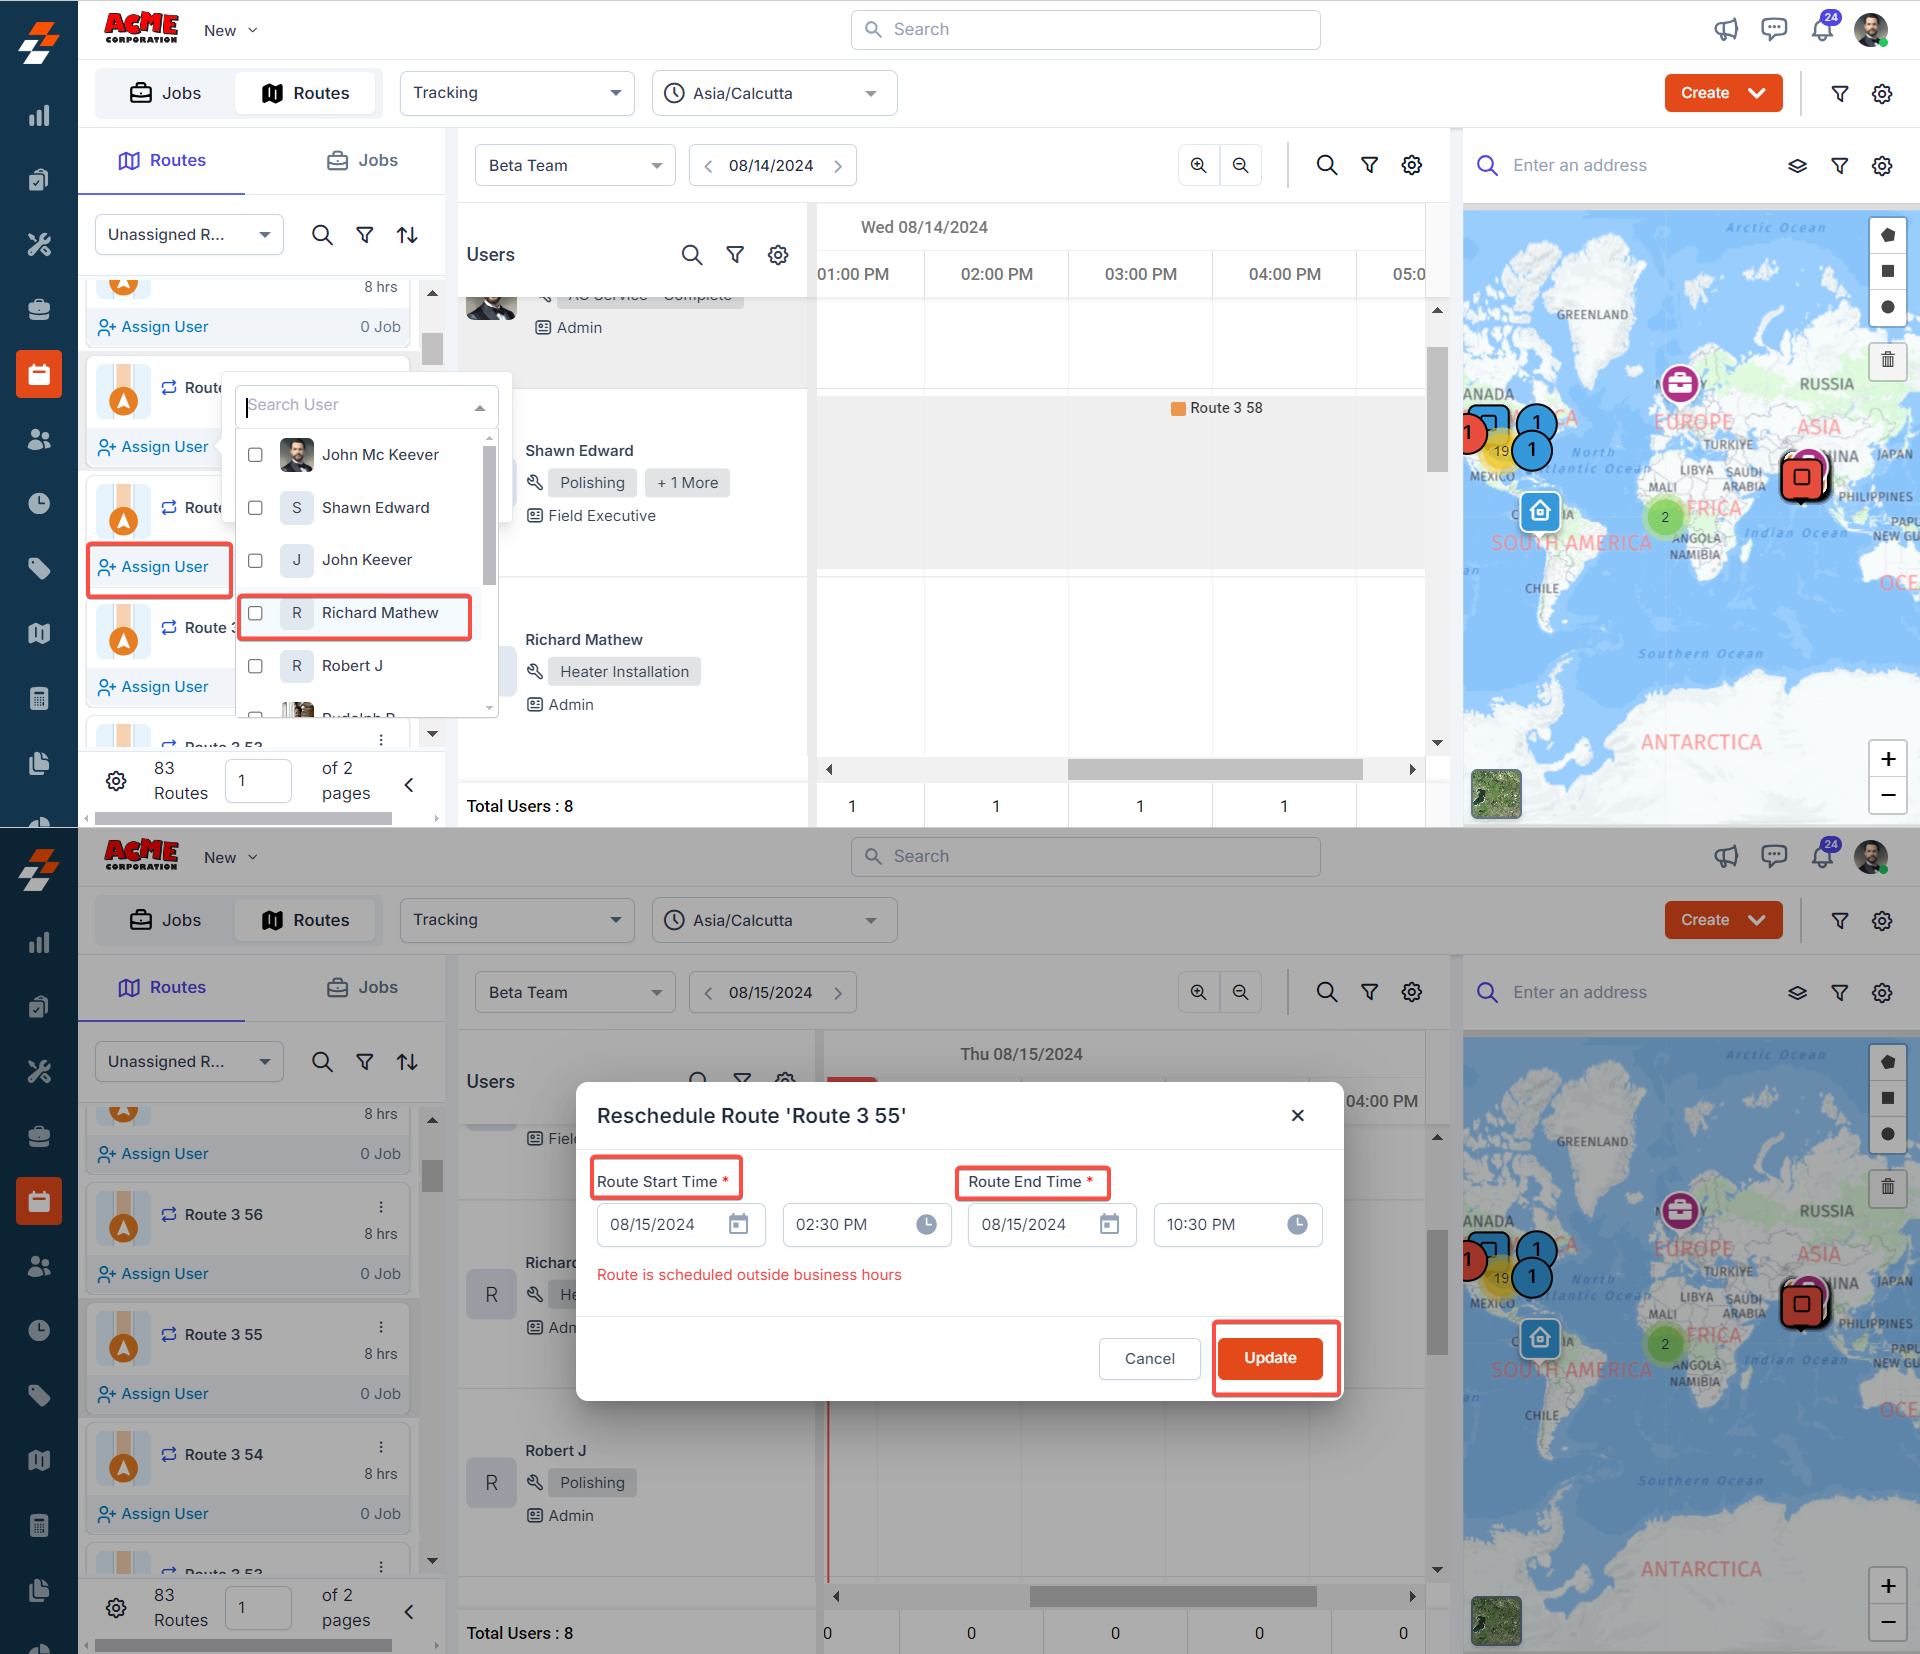Image resolution: width=1920 pixels, height=1654 pixels.
Task: Select the top Routes toggle tab
Action: [306, 93]
